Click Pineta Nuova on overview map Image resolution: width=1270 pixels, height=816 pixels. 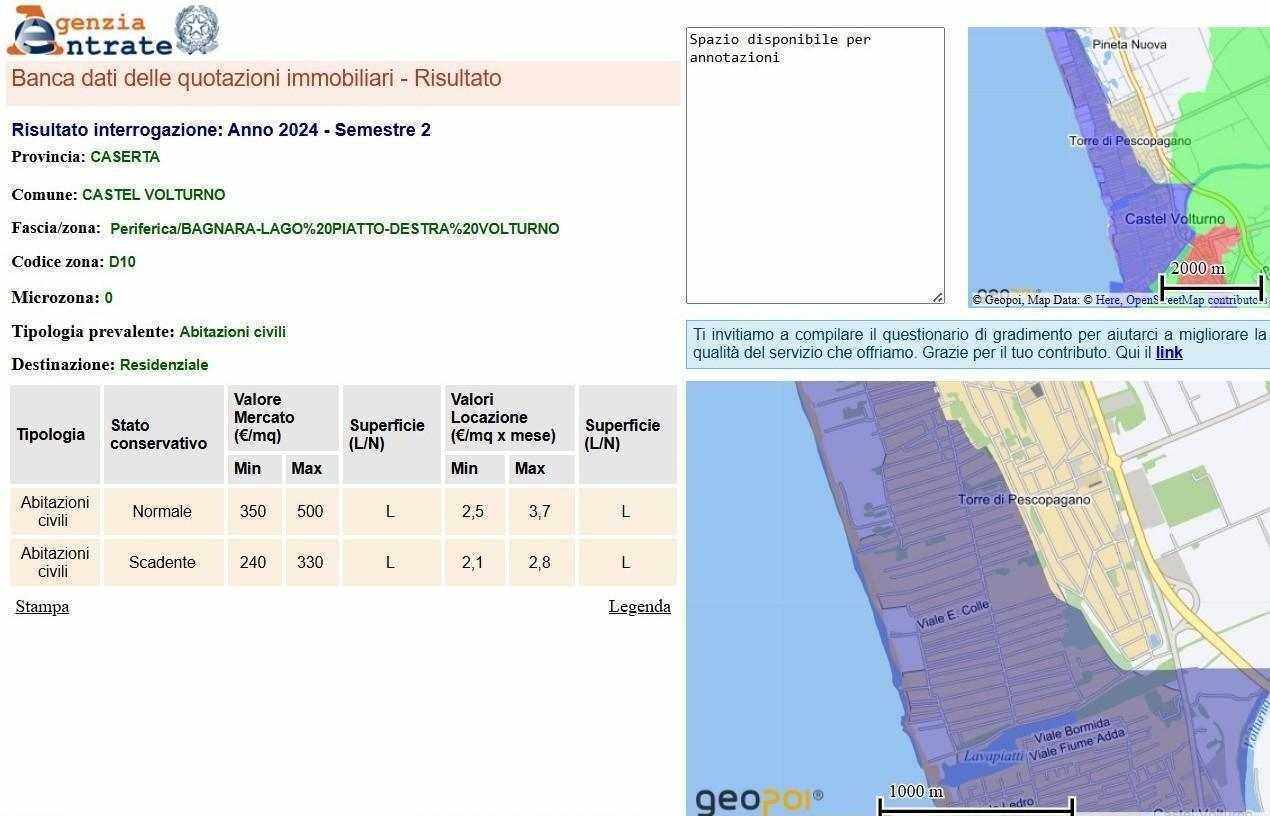(1129, 45)
